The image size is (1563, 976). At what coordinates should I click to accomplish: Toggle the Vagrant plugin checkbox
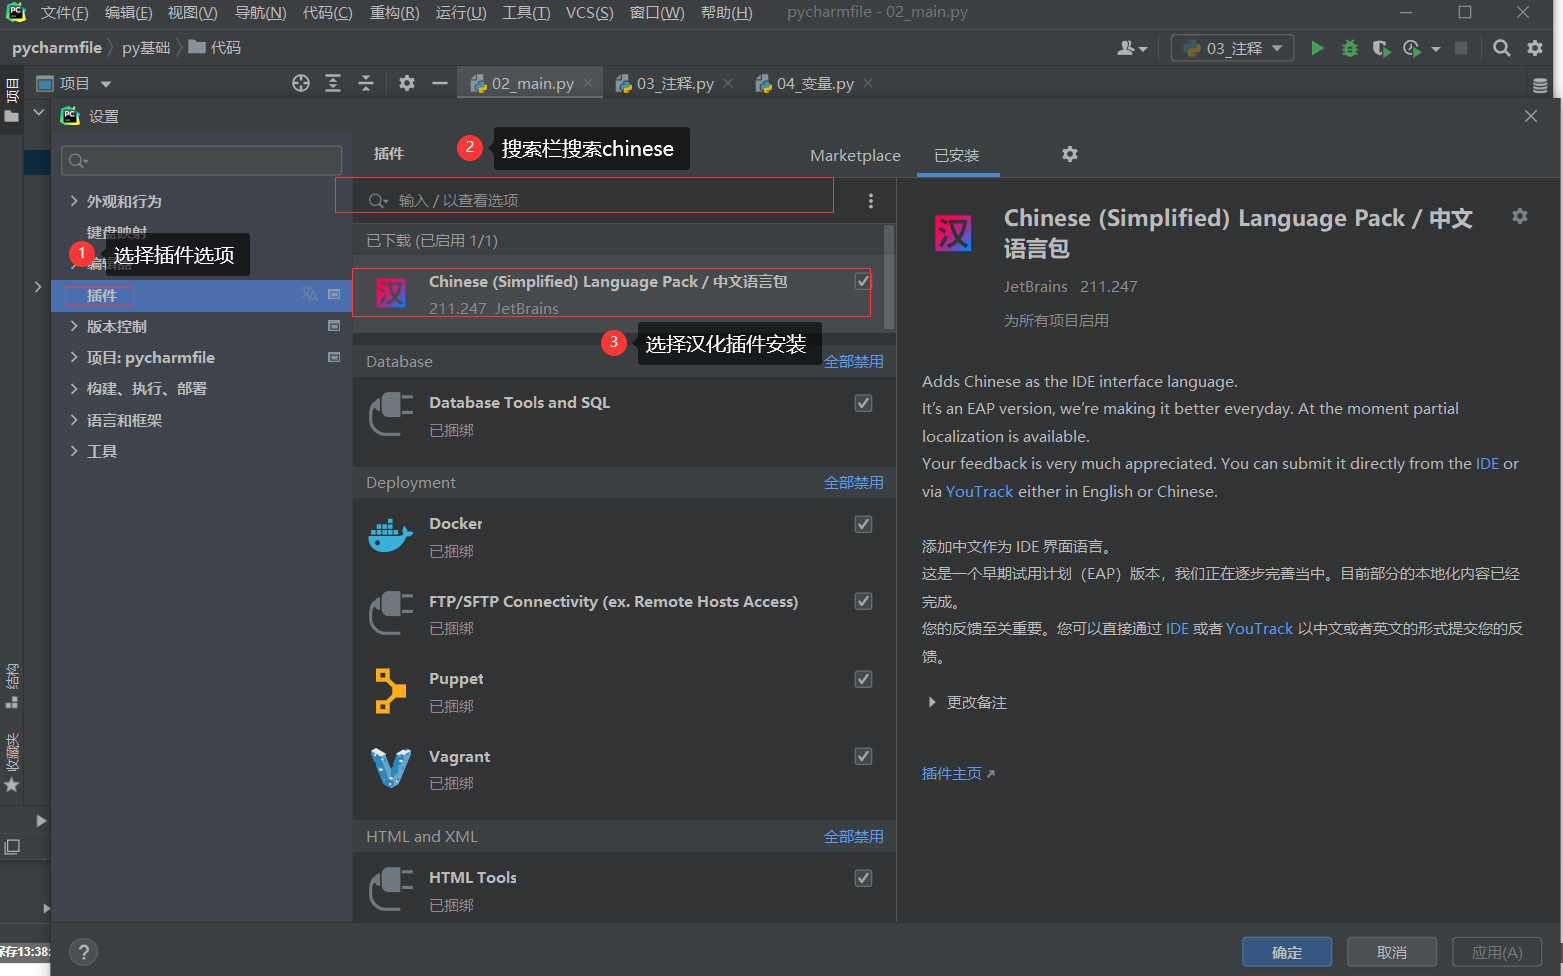[x=863, y=756]
